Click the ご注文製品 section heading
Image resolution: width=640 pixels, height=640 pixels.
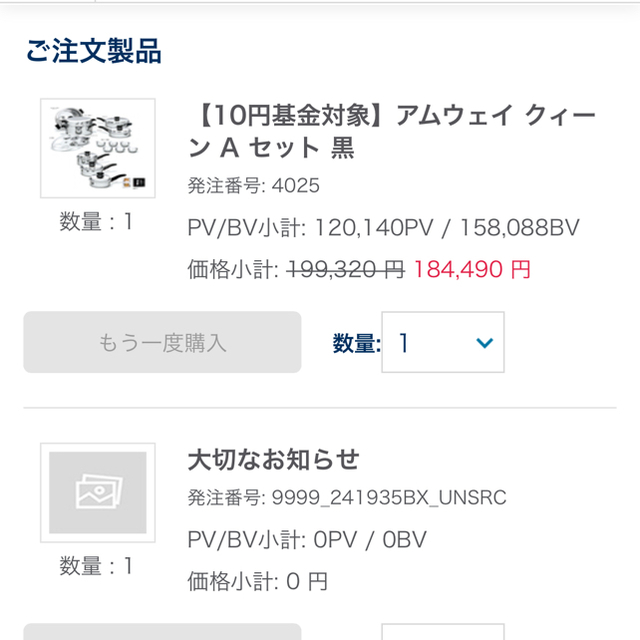[x=94, y=51]
